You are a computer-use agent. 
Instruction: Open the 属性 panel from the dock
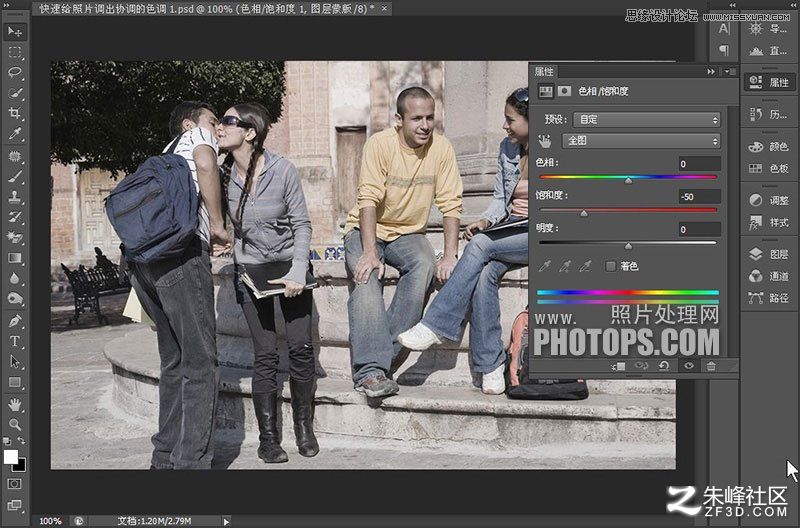pyautogui.click(x=769, y=82)
